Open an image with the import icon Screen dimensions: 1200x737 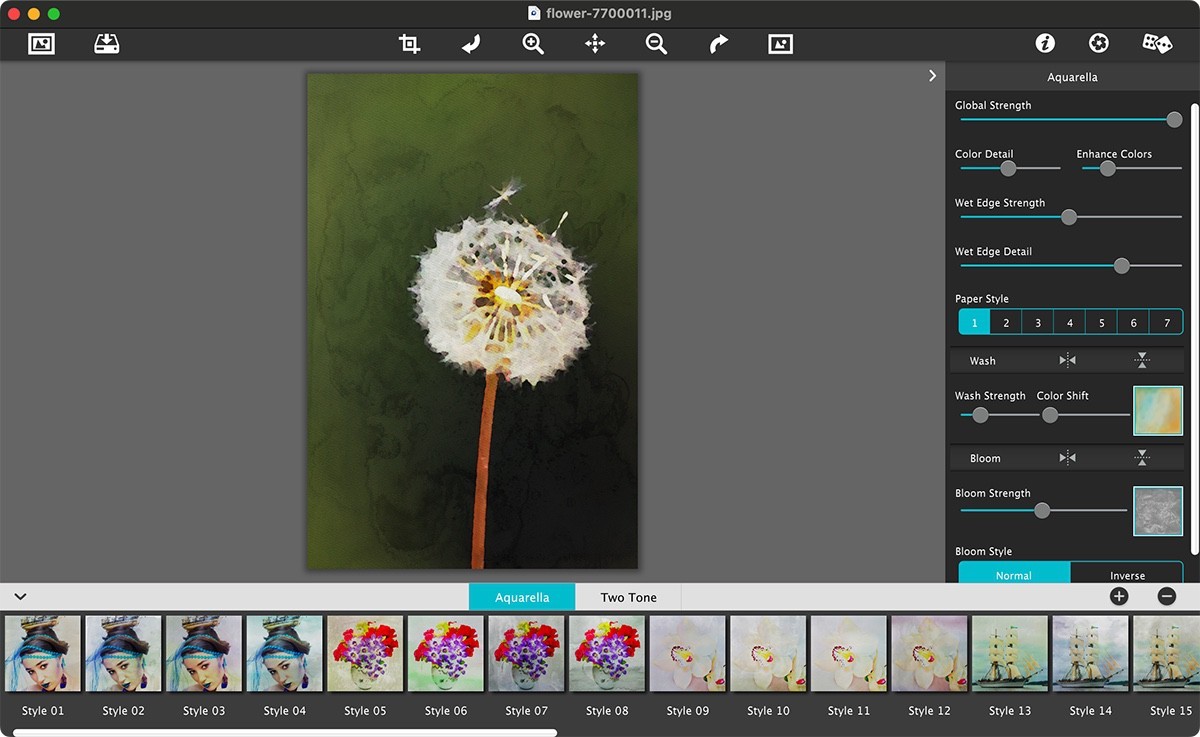[x=41, y=43]
